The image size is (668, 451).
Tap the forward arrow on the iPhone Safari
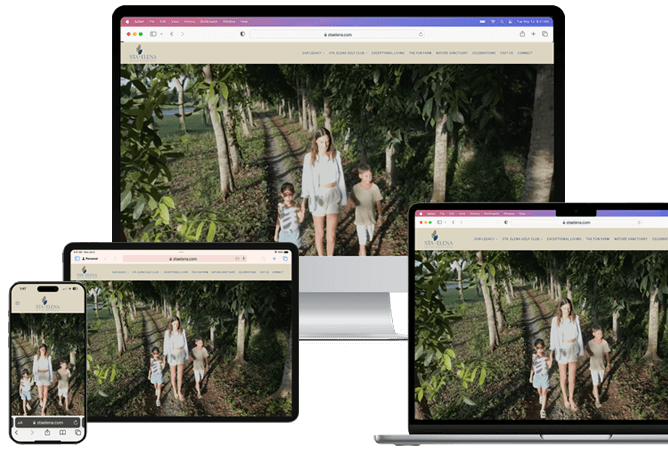[32, 433]
